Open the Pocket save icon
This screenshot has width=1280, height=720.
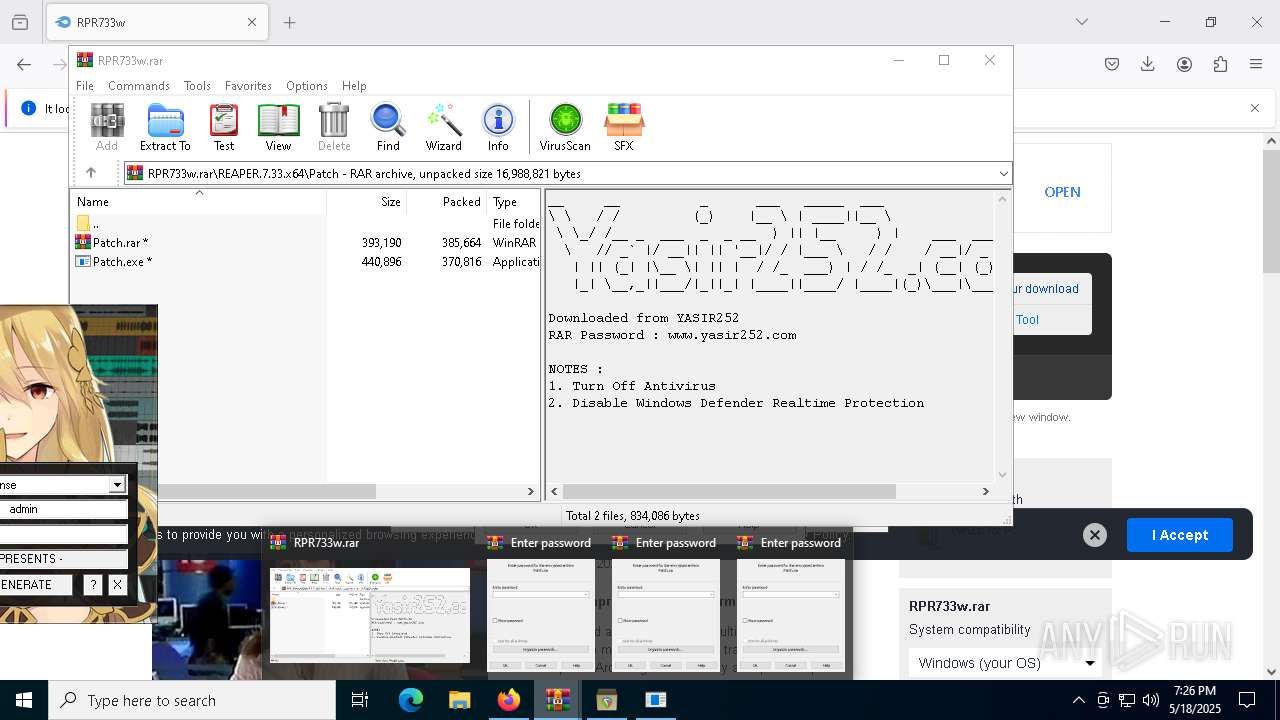pos(1112,64)
